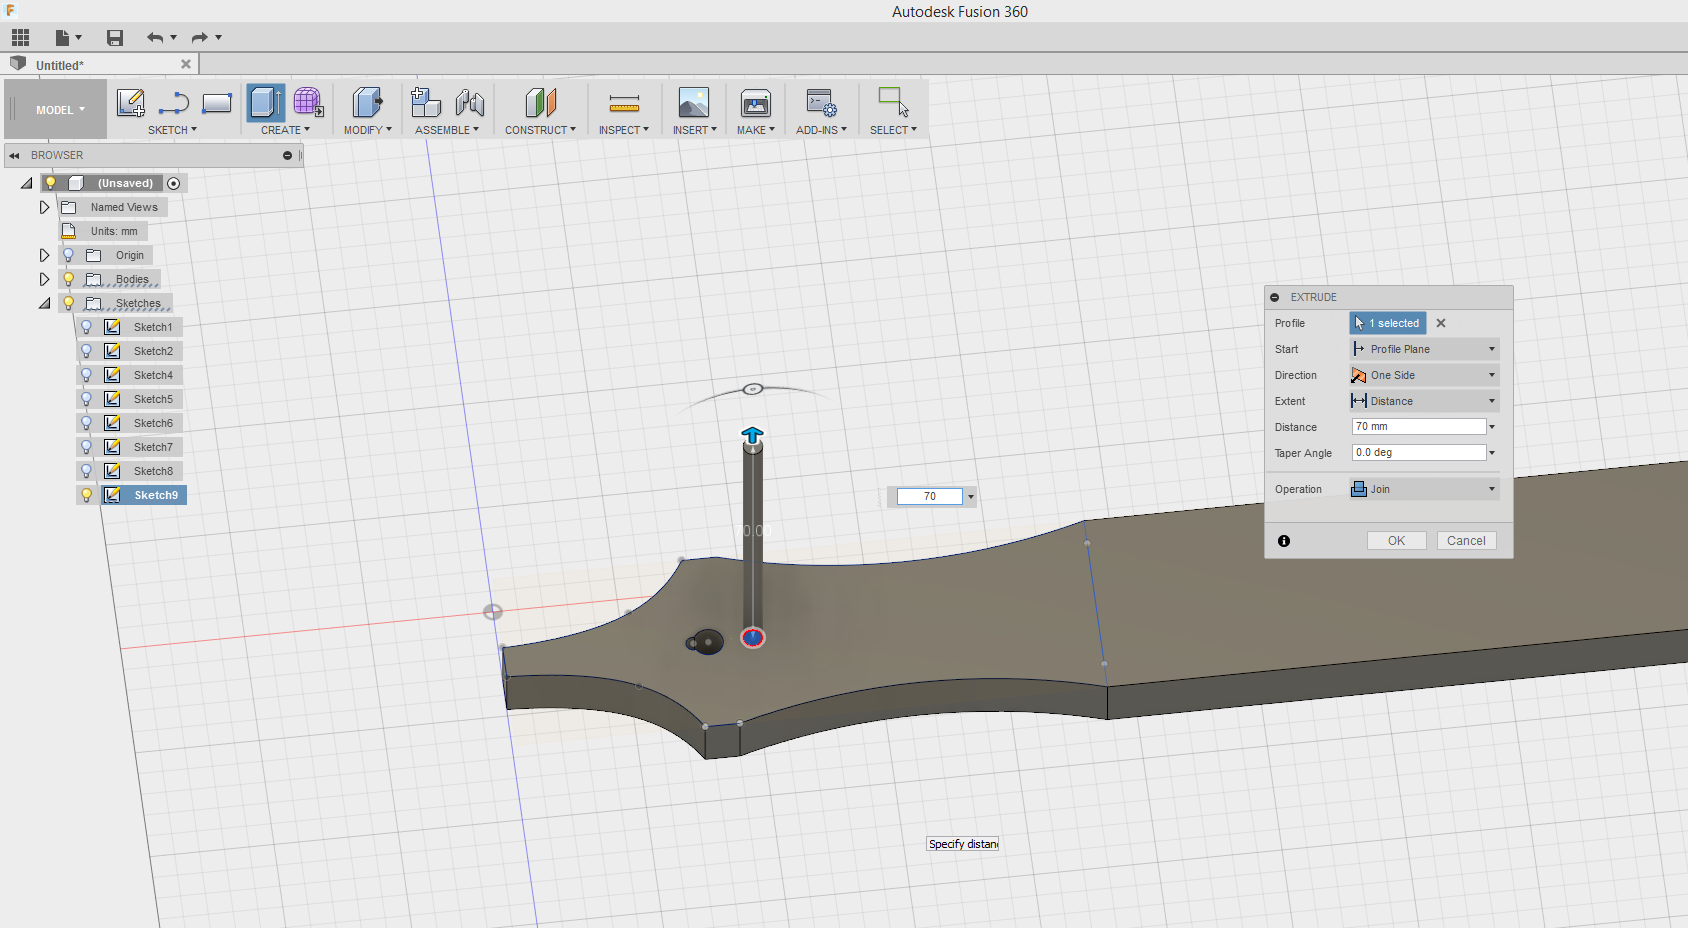Click the Press Pull modify icon

point(367,103)
